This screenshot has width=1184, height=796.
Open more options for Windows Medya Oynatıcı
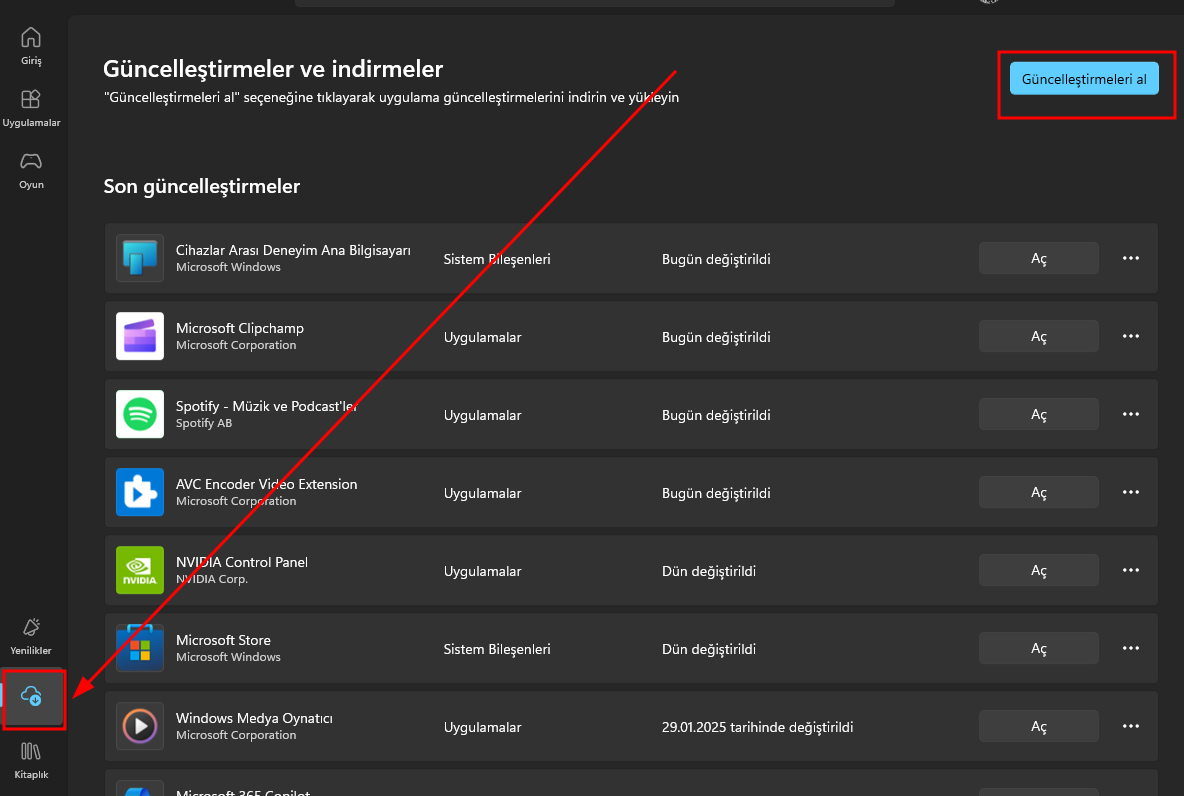pyautogui.click(x=1130, y=727)
